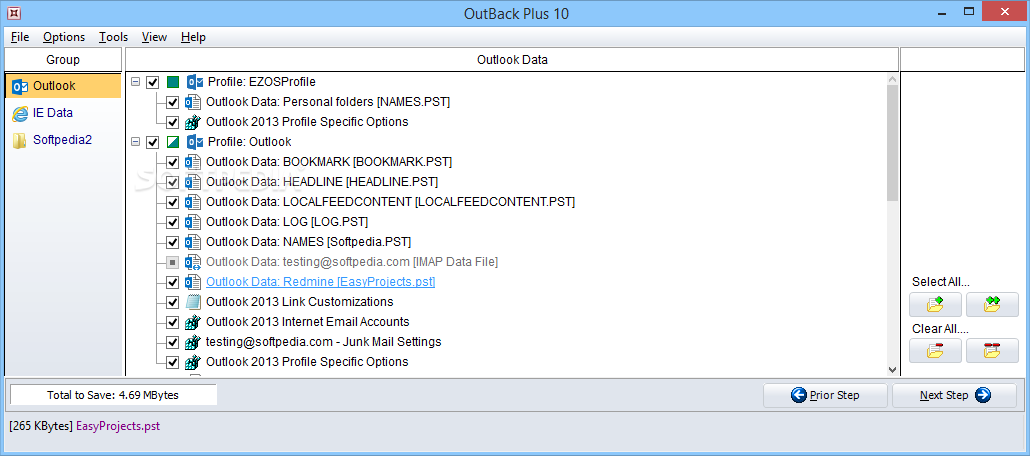This screenshot has width=1030, height=456.
Task: Uncheck BOOKMARK [BOOKMARK.PST] checkbox
Action: (x=173, y=162)
